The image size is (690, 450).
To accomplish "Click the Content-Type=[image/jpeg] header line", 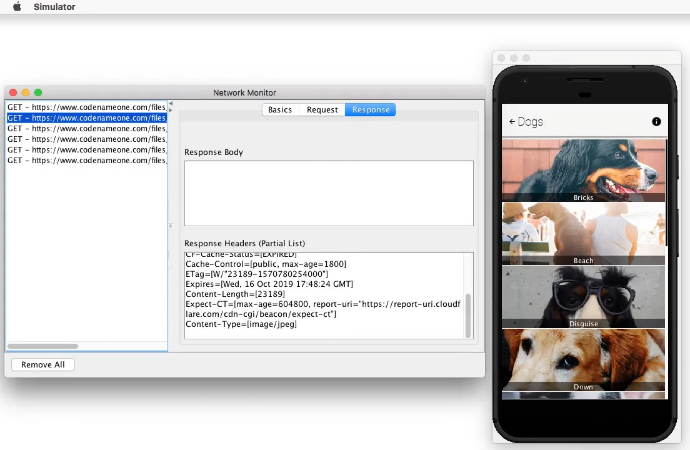I will (x=241, y=324).
